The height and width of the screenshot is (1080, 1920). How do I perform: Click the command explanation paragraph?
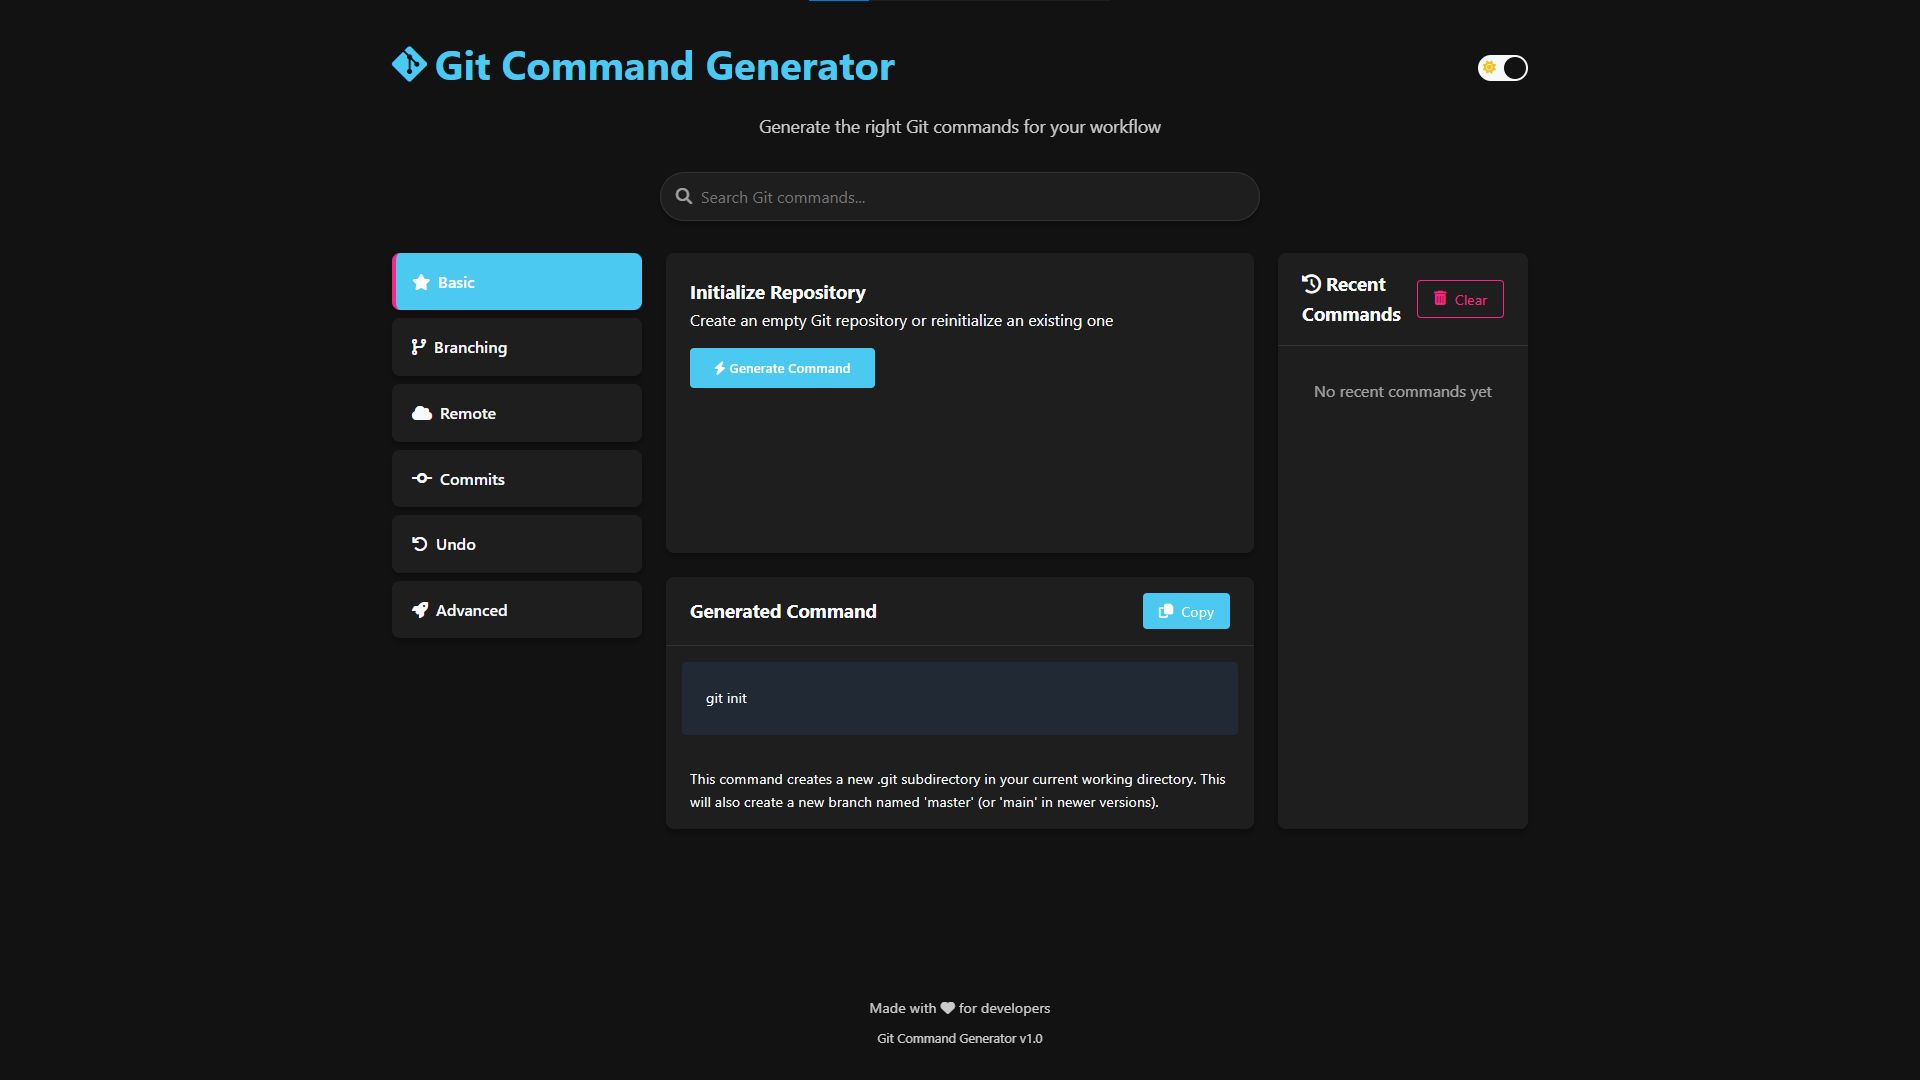(x=958, y=790)
